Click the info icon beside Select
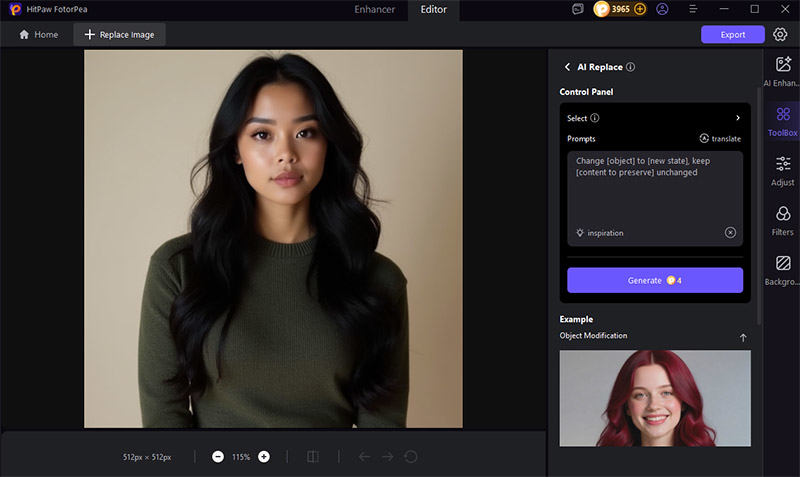 (x=595, y=118)
